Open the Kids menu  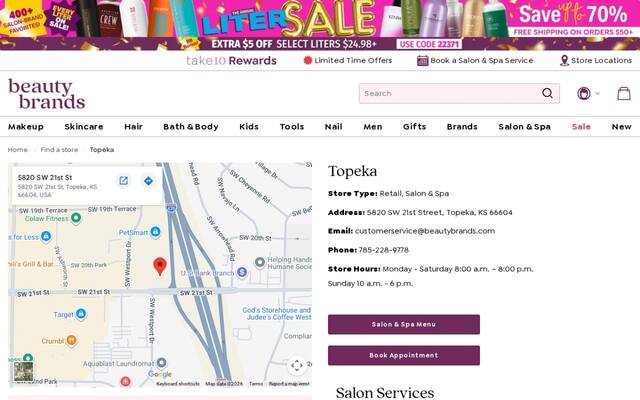click(249, 127)
